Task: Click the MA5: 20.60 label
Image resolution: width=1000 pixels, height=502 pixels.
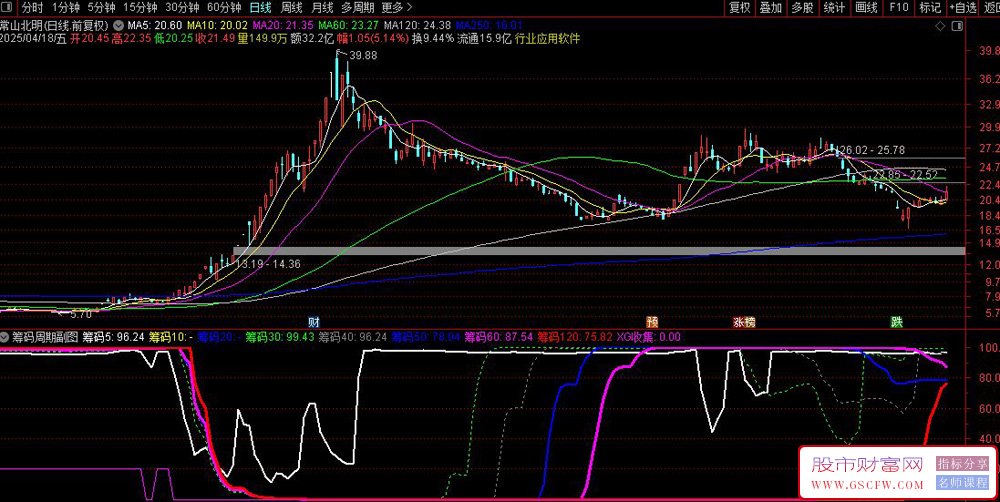Action: point(155,26)
